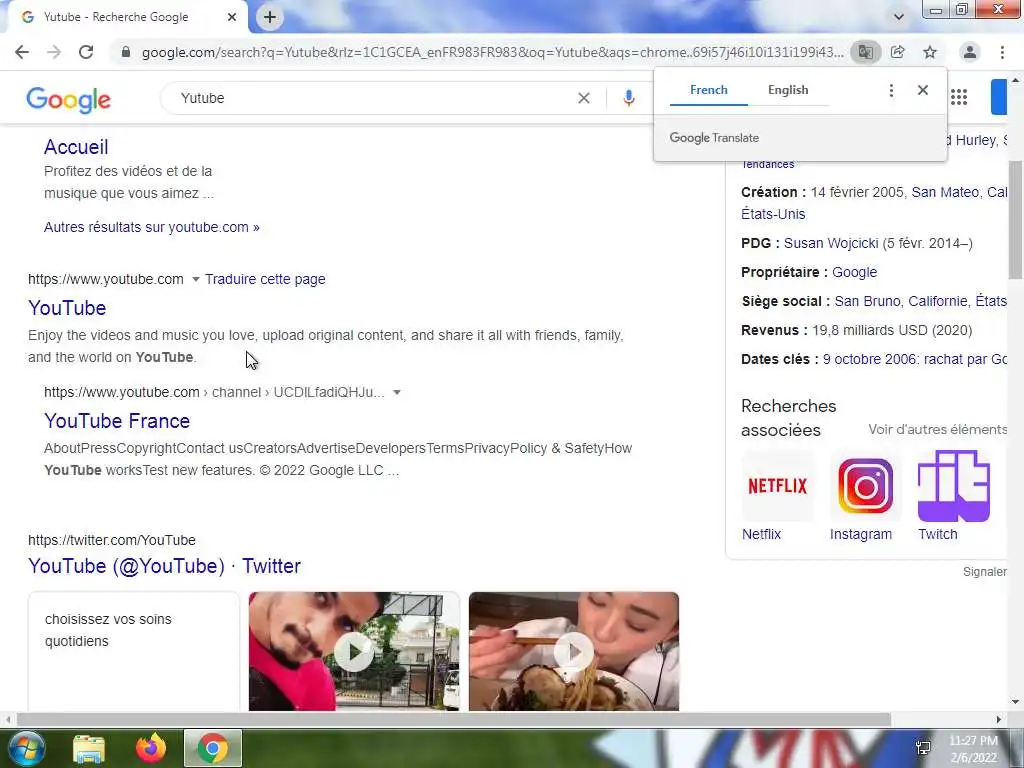Viewport: 1024px width, 768px height.
Task: Click the horizontal scrollbar right arrow
Action: pos(999,720)
